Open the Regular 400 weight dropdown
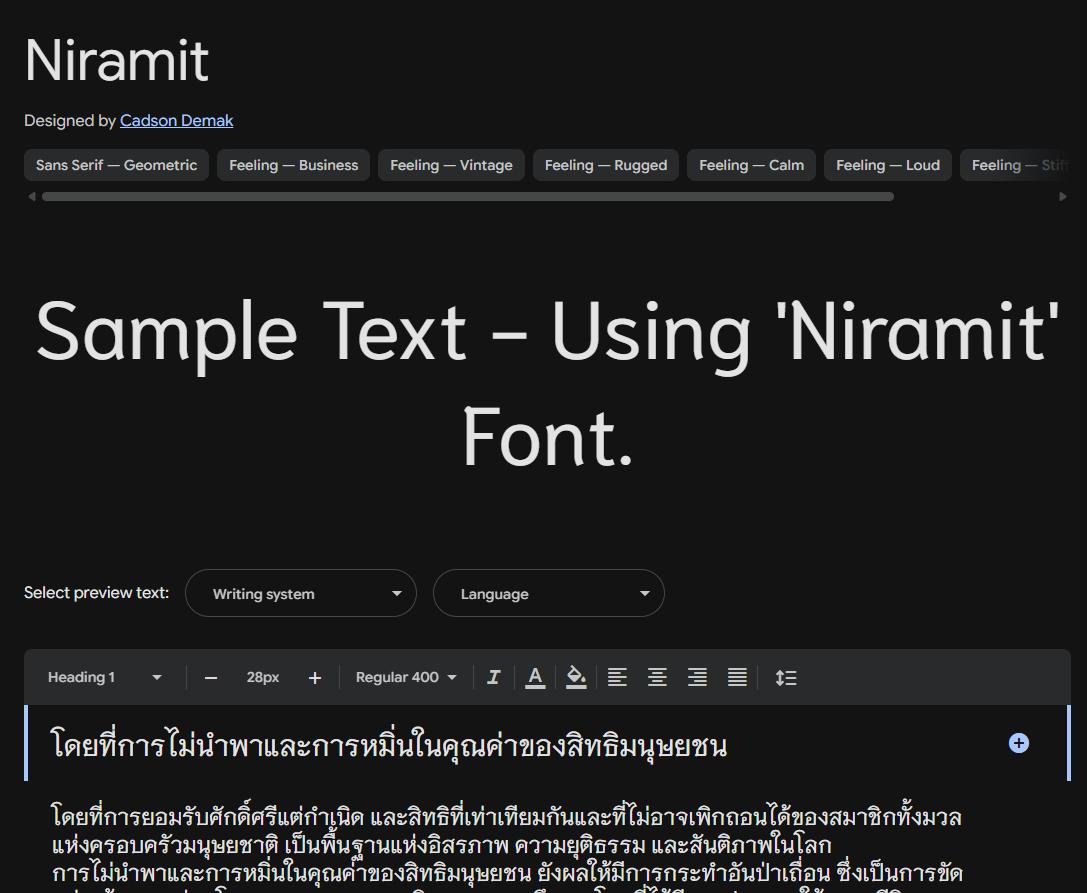The width and height of the screenshot is (1087, 893). pyautogui.click(x=406, y=677)
